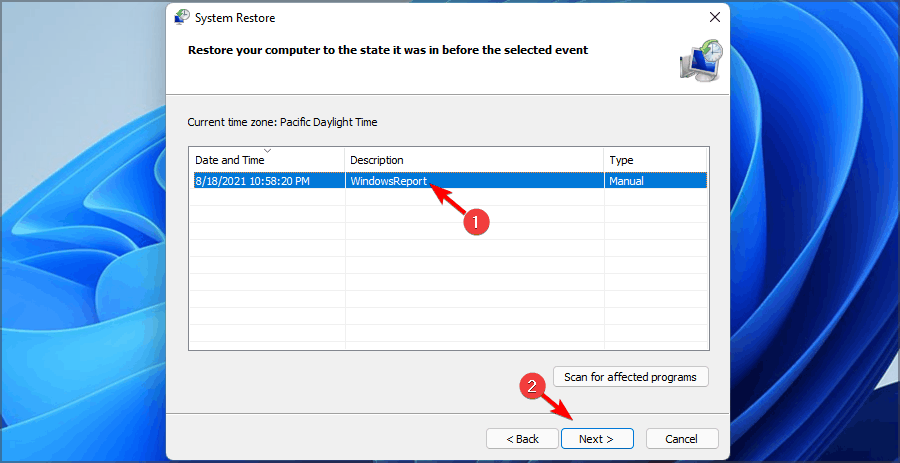This screenshot has width=900, height=463.
Task: Select the WindowsReport restore point description
Action: [388, 181]
